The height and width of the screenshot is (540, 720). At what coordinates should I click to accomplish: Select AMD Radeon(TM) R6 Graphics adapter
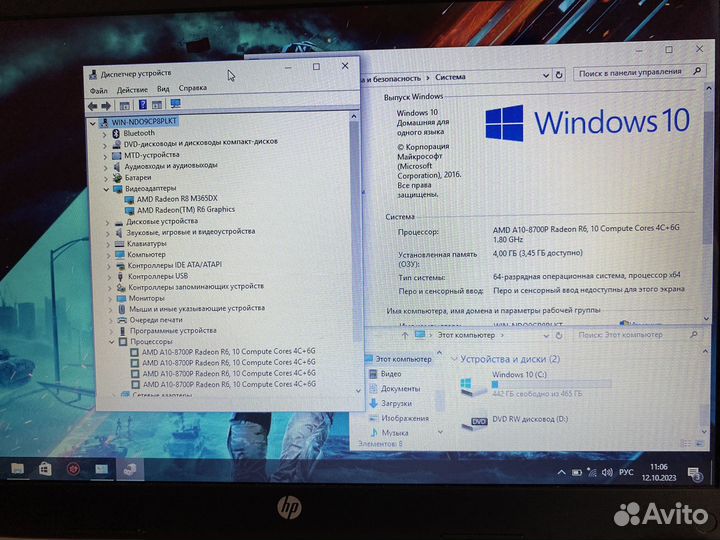click(186, 209)
